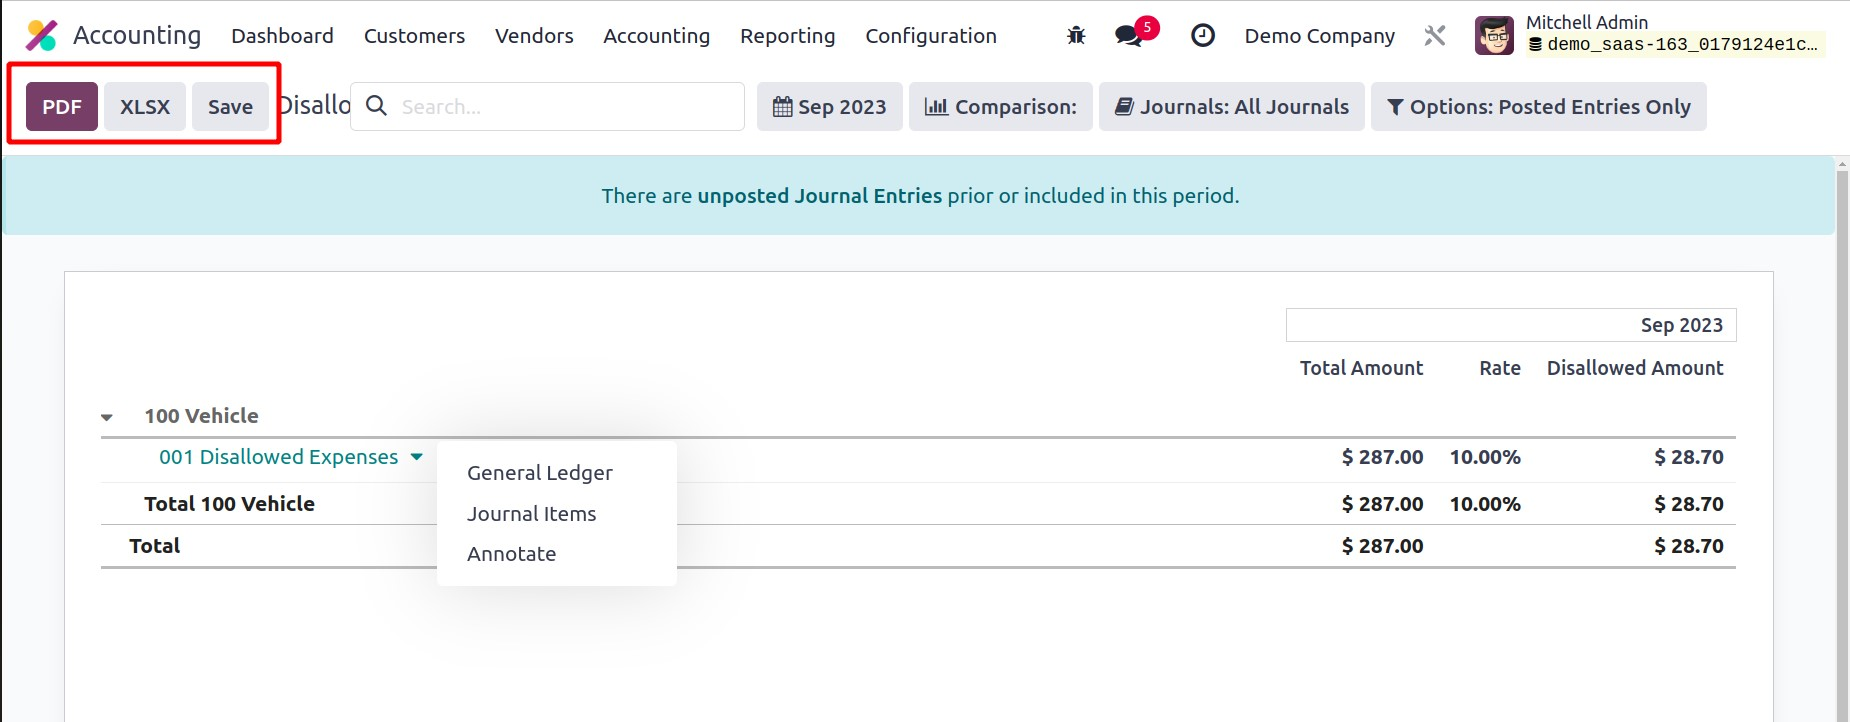This screenshot has width=1850, height=722.
Task: Click Mitchell Admin's avatar picture
Action: tap(1494, 36)
